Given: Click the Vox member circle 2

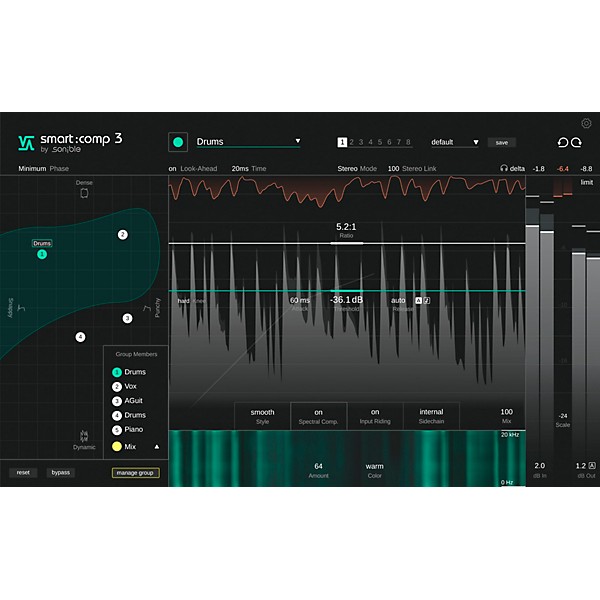Looking at the screenshot, I should tap(117, 386).
